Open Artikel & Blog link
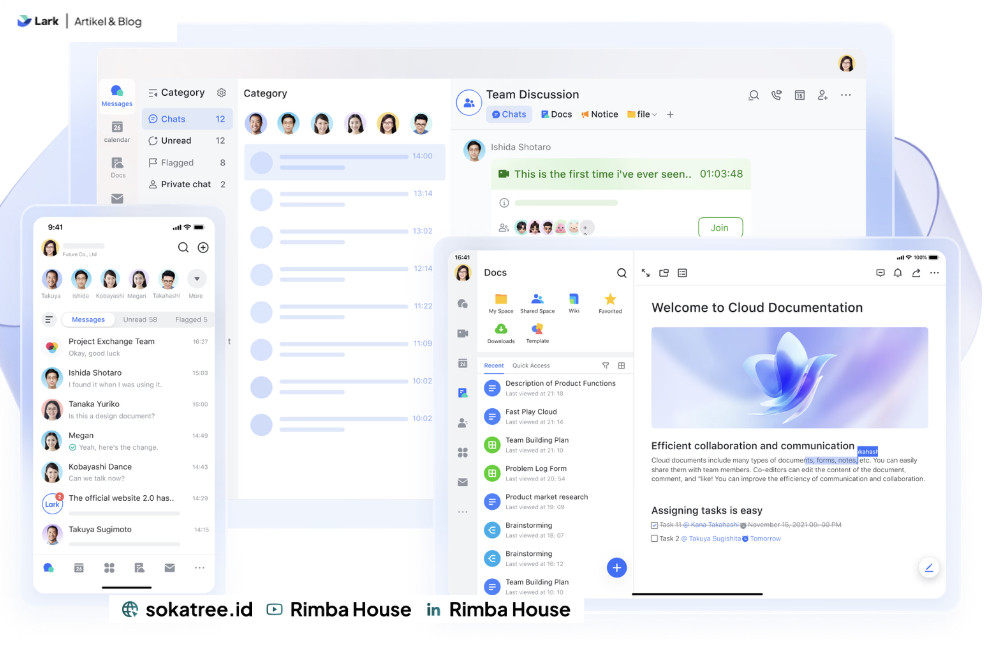 [108, 22]
